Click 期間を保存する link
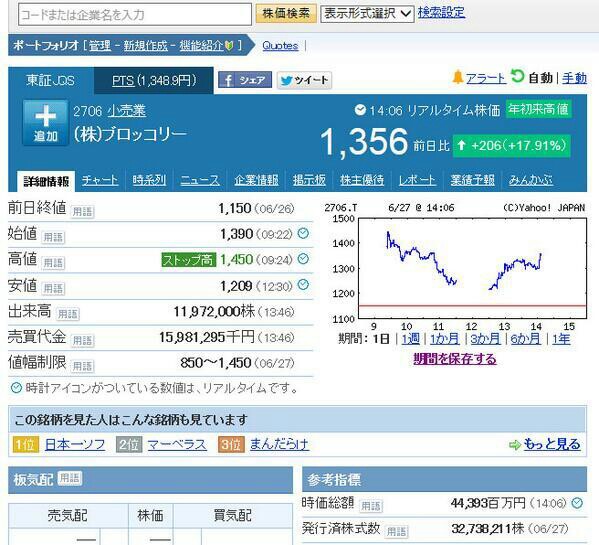Viewport: 599px width, 545px height. 455,359
